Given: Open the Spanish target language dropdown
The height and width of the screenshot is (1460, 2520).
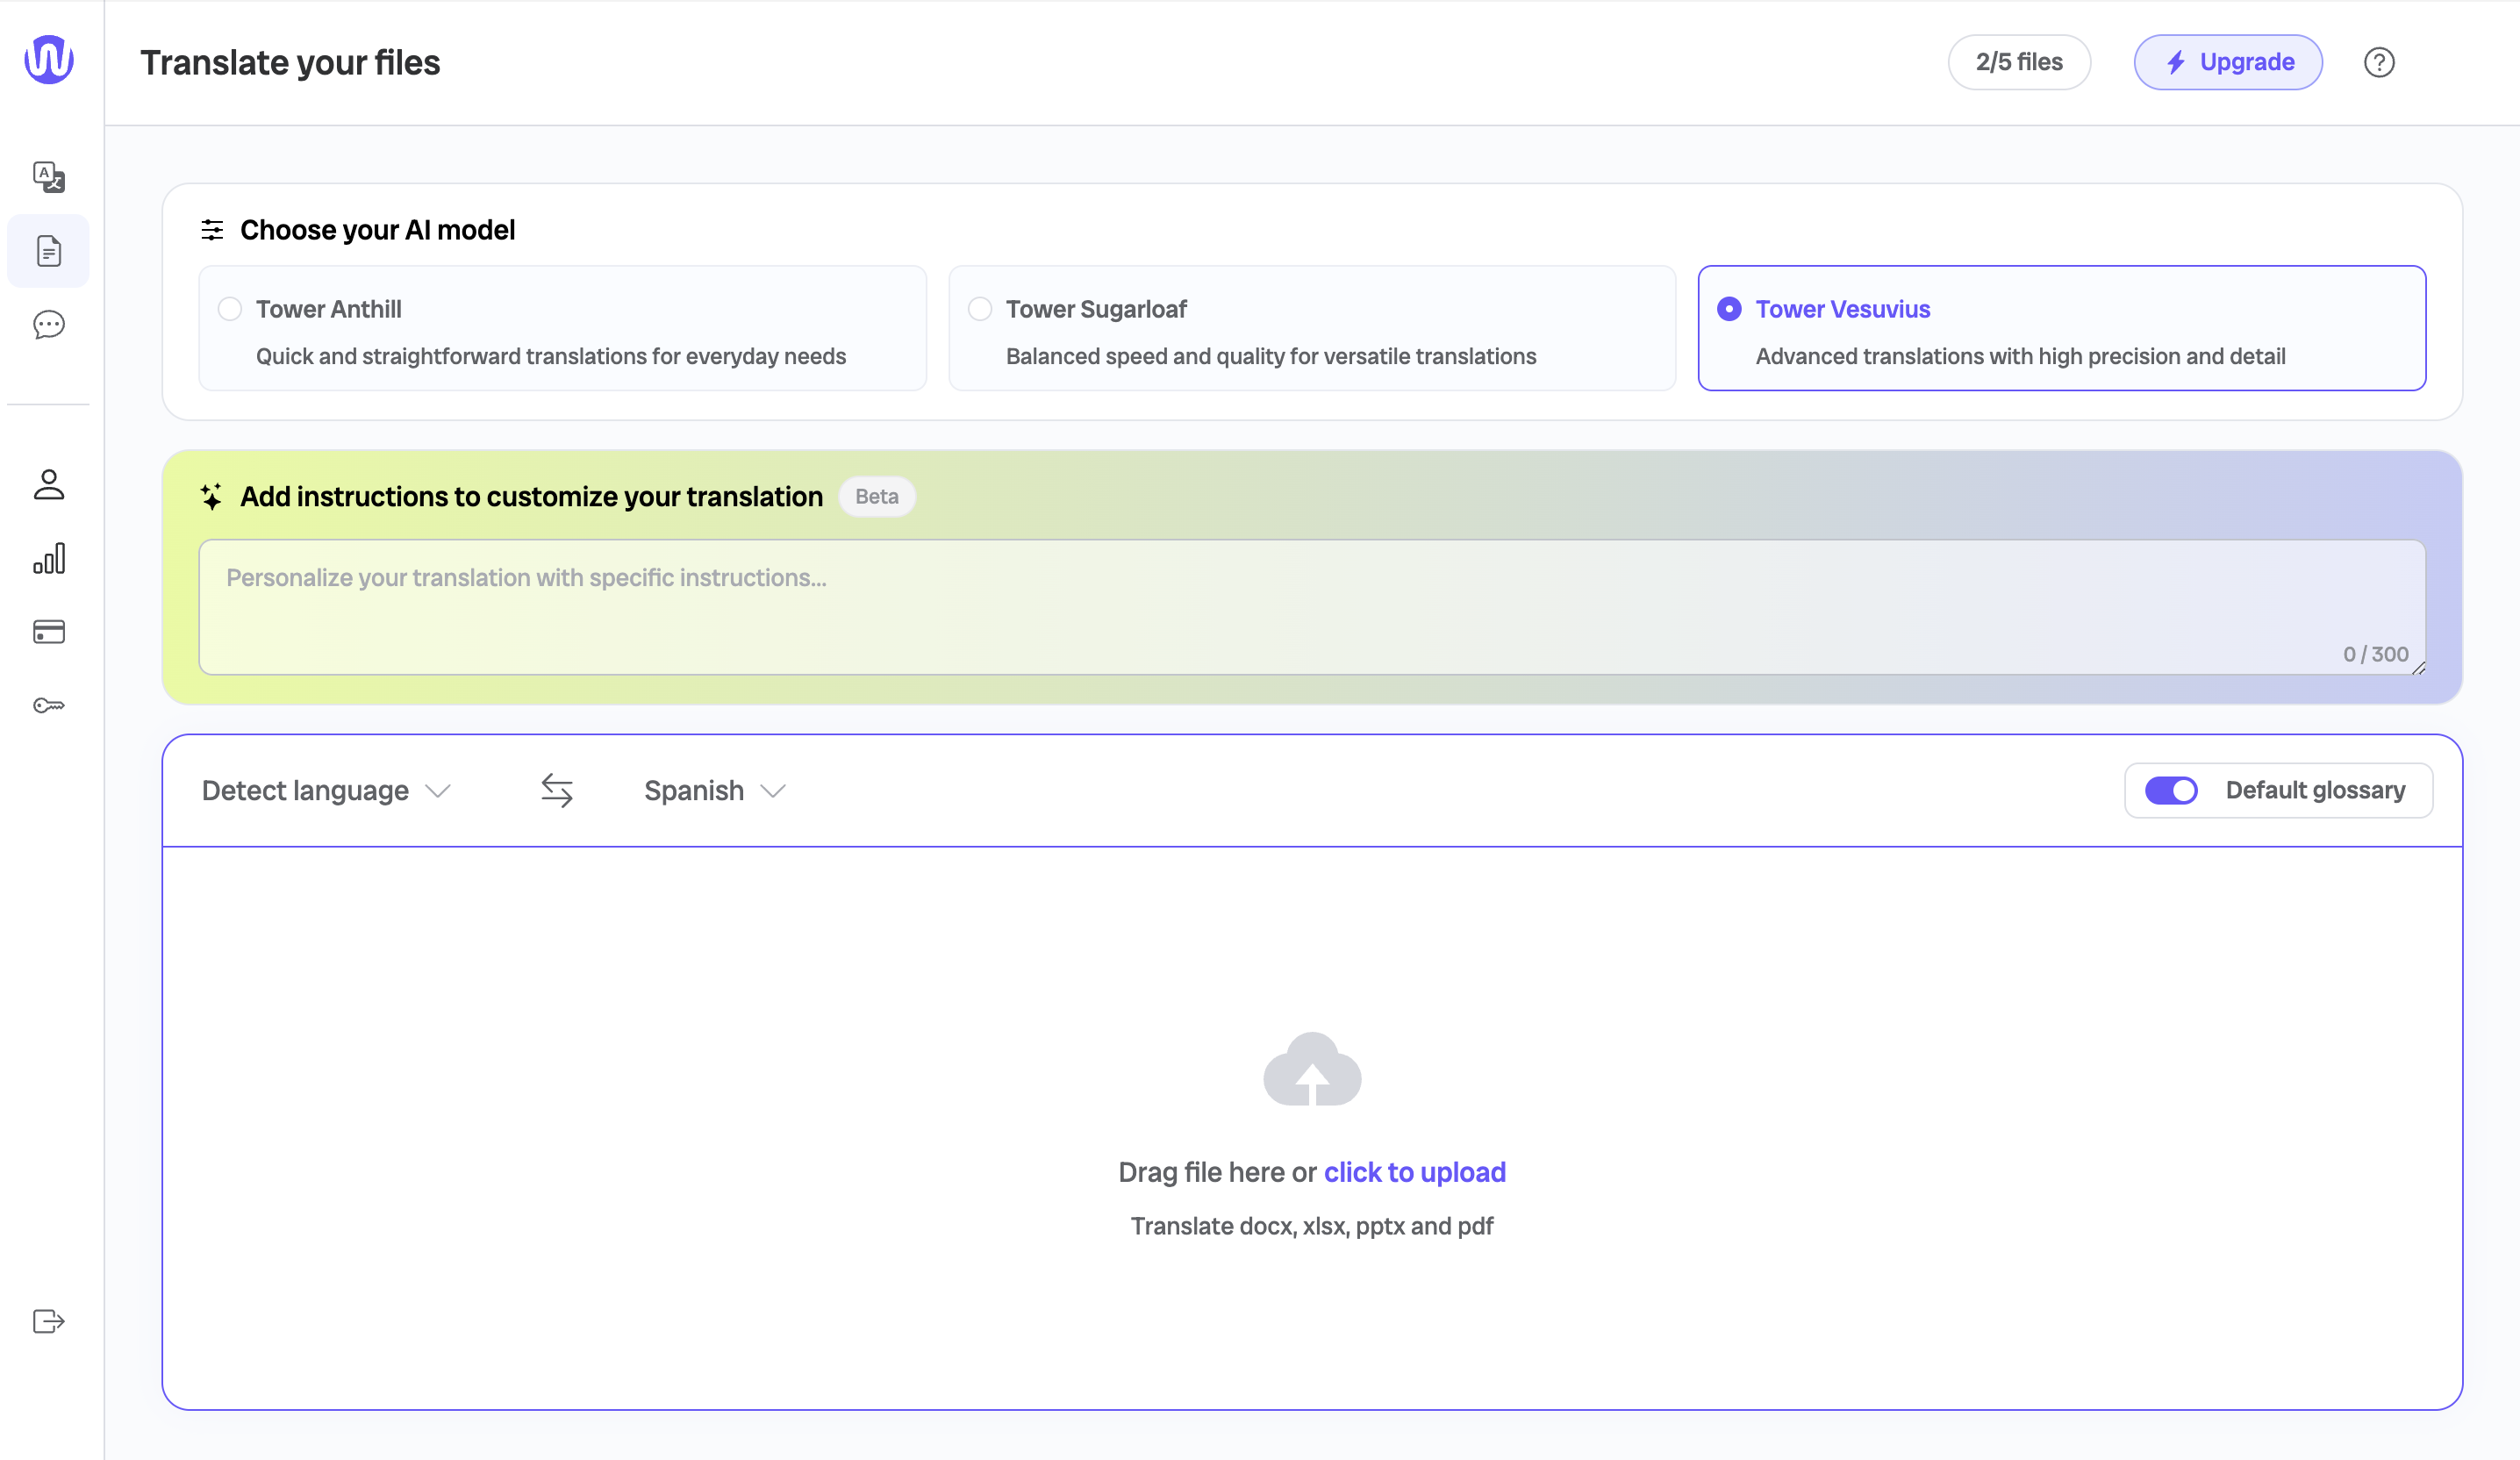Looking at the screenshot, I should click(714, 790).
